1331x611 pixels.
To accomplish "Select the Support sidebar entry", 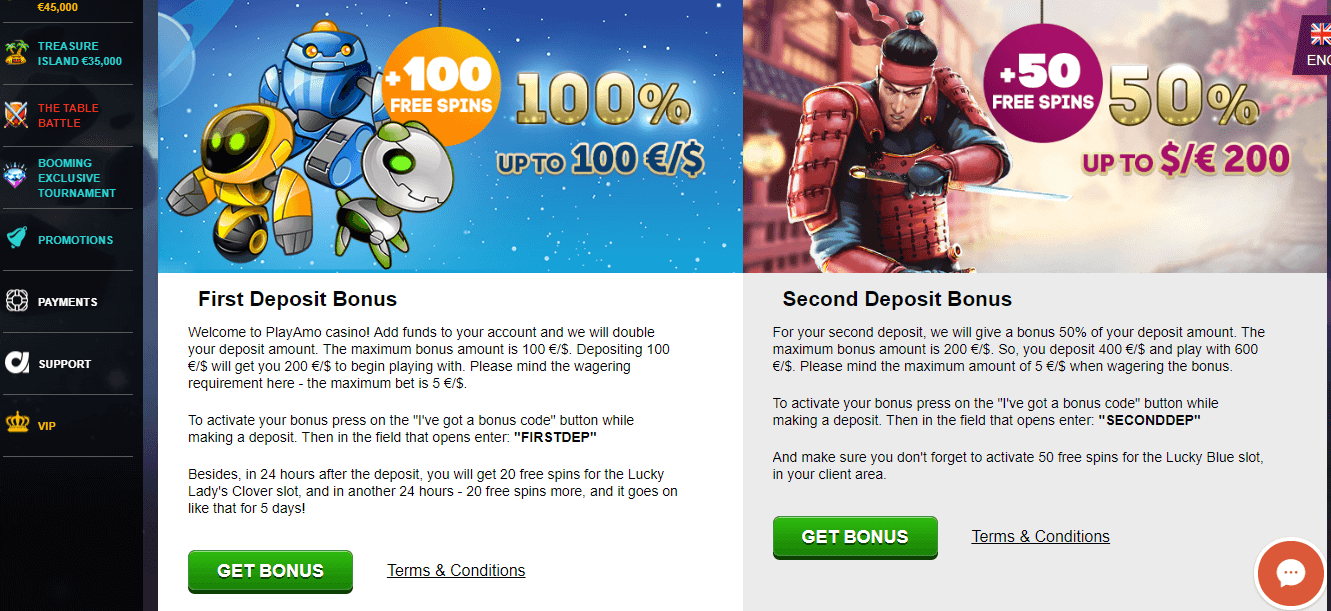I will point(66,363).
